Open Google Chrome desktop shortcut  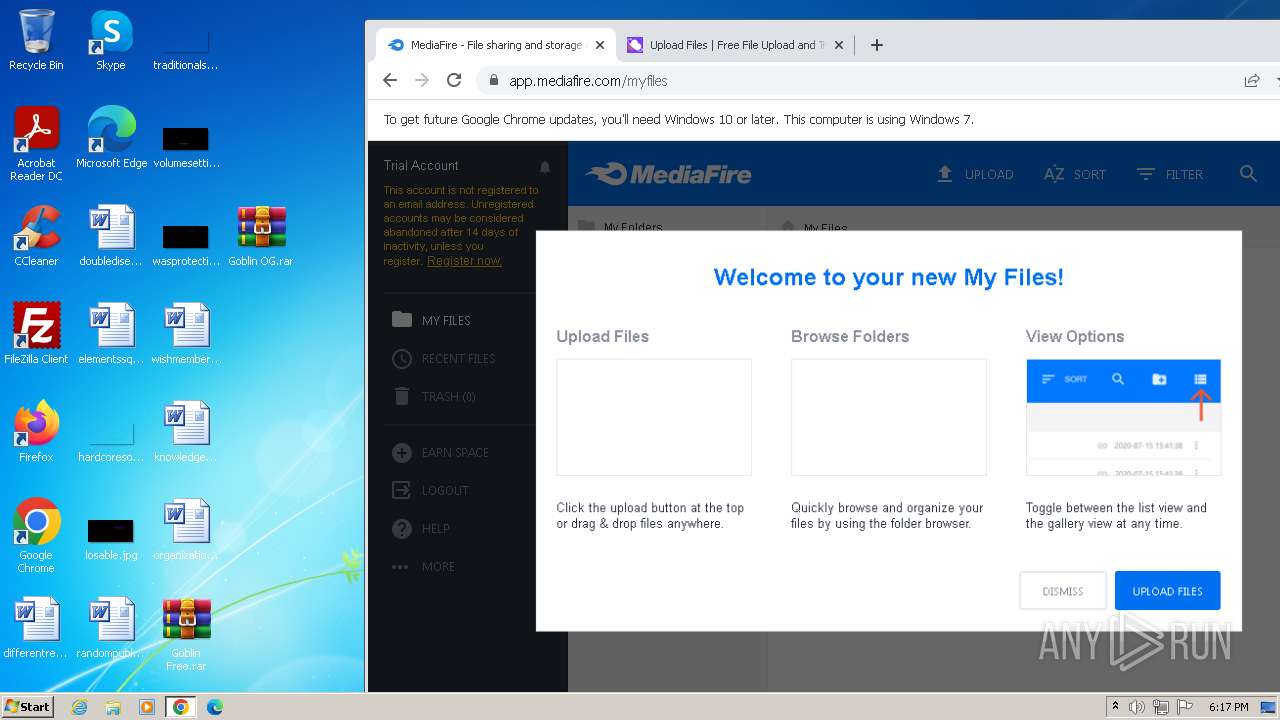[36, 536]
